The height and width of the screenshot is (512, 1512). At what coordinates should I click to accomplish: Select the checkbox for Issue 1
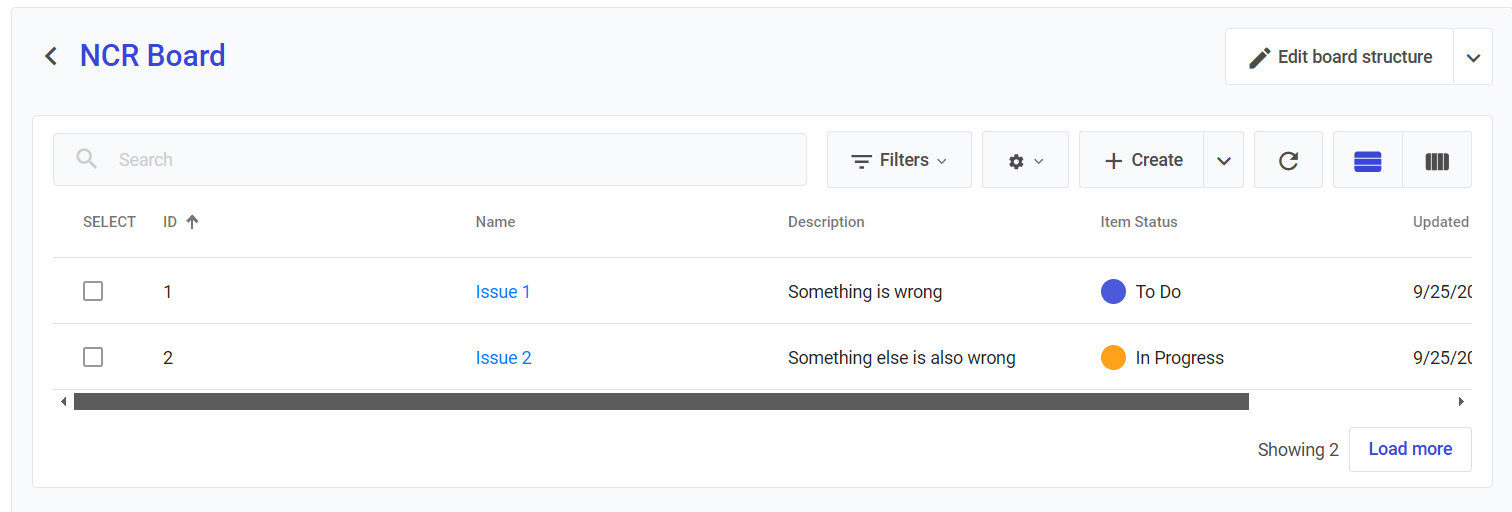[x=93, y=291]
